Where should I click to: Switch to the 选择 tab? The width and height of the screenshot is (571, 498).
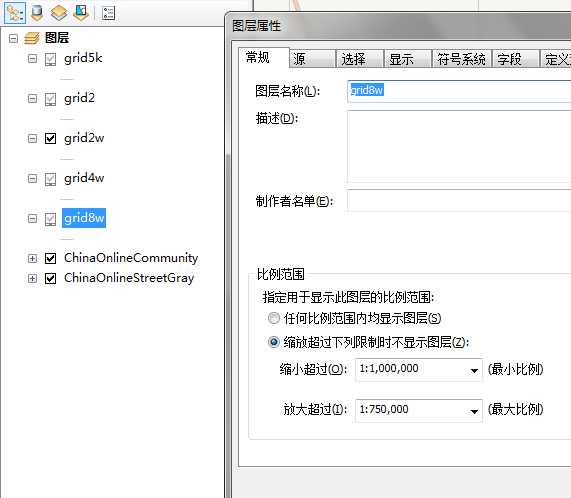pyautogui.click(x=360, y=59)
